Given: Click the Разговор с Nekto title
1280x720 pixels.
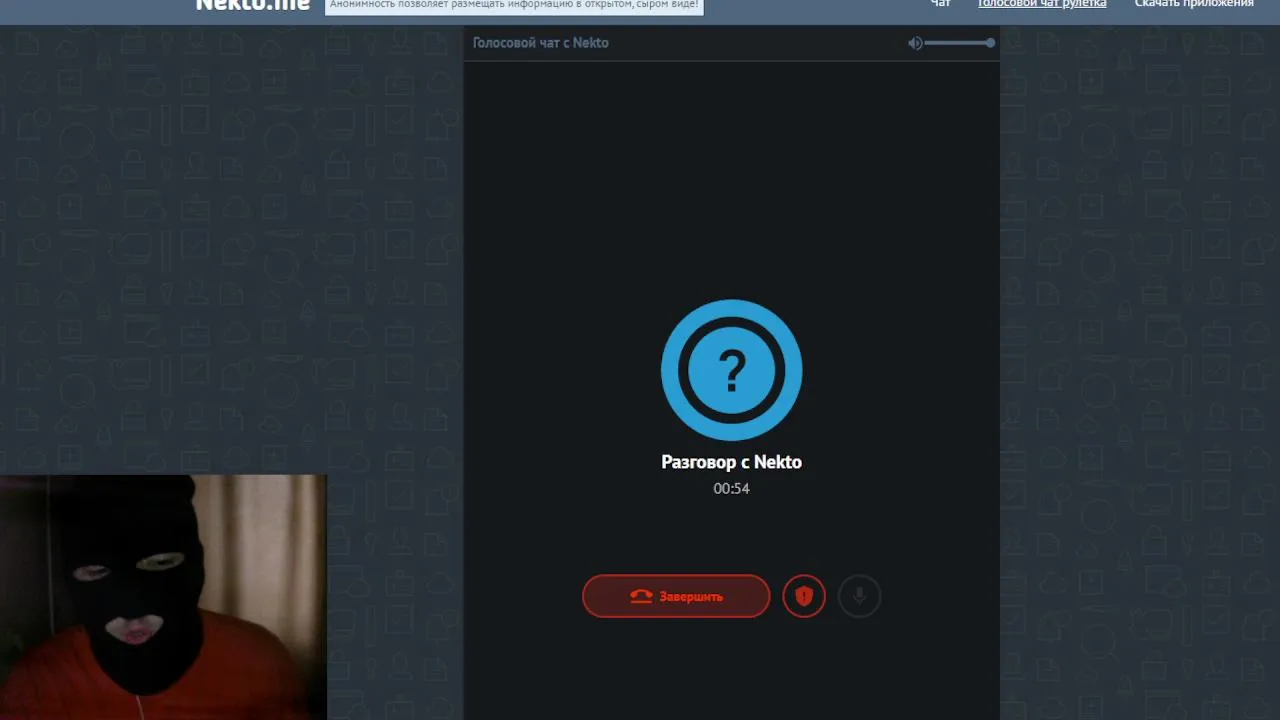Looking at the screenshot, I should 732,462.
